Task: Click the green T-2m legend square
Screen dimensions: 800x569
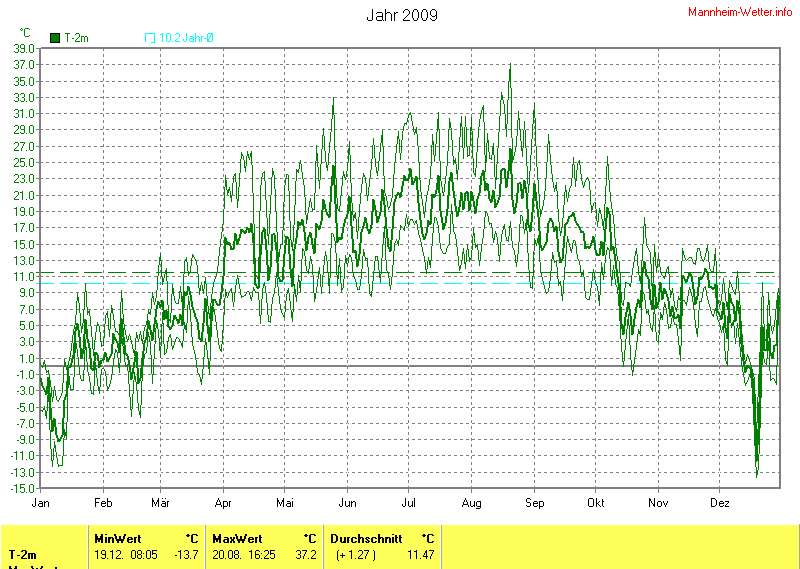Action: pyautogui.click(x=54, y=38)
